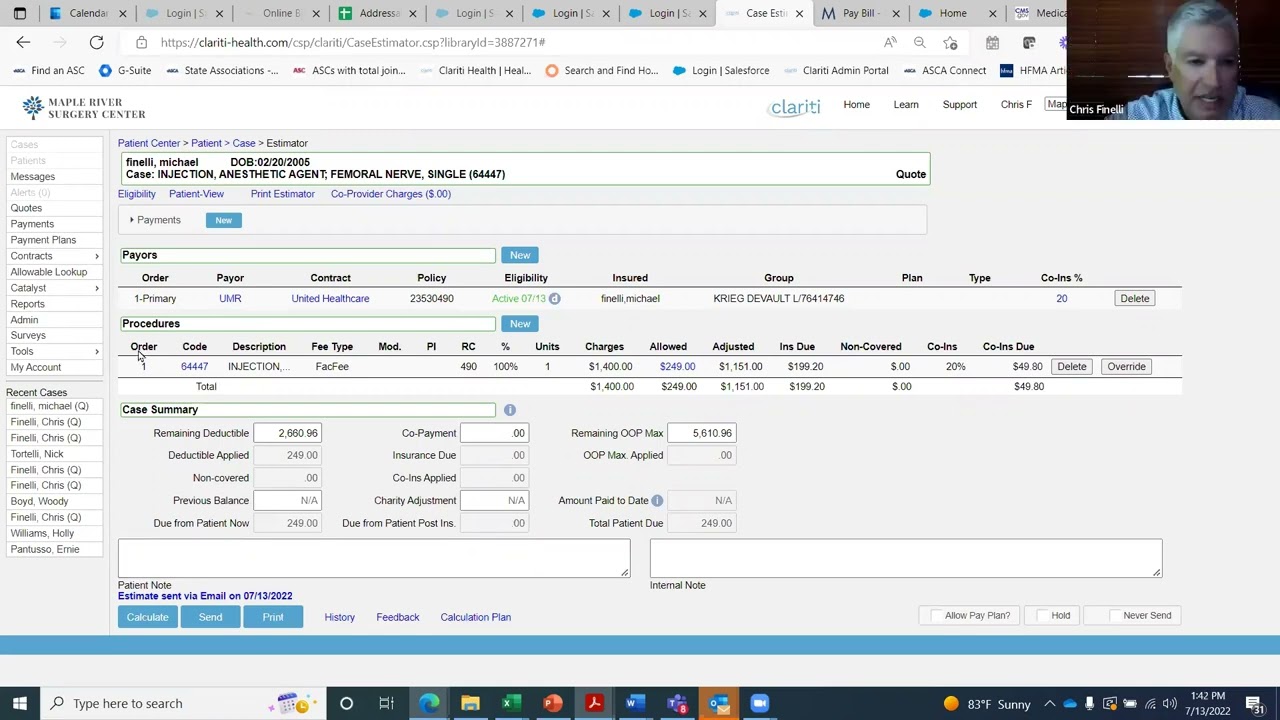Screen dimensions: 1280x720
Task: Add a new procedure with New button
Action: [520, 324]
